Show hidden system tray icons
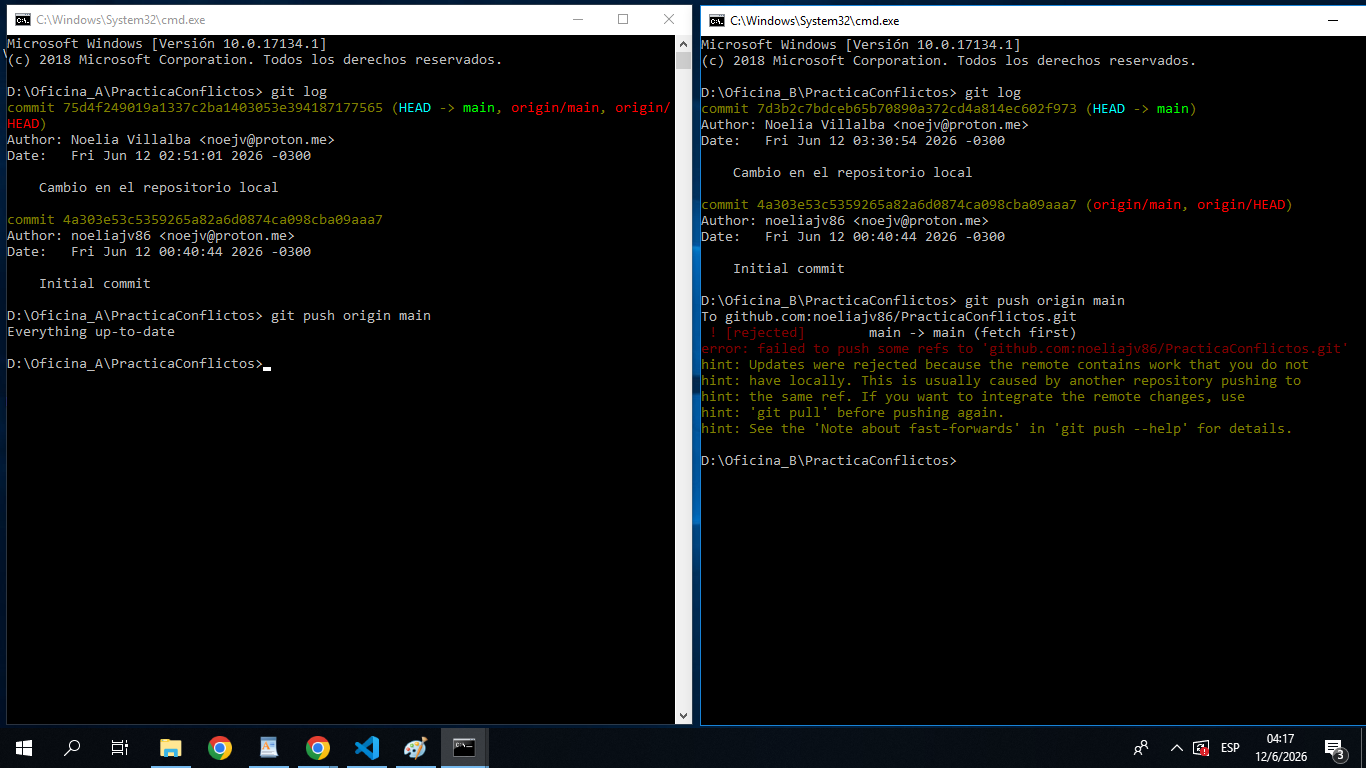This screenshot has width=1366, height=768. pyautogui.click(x=1176, y=747)
